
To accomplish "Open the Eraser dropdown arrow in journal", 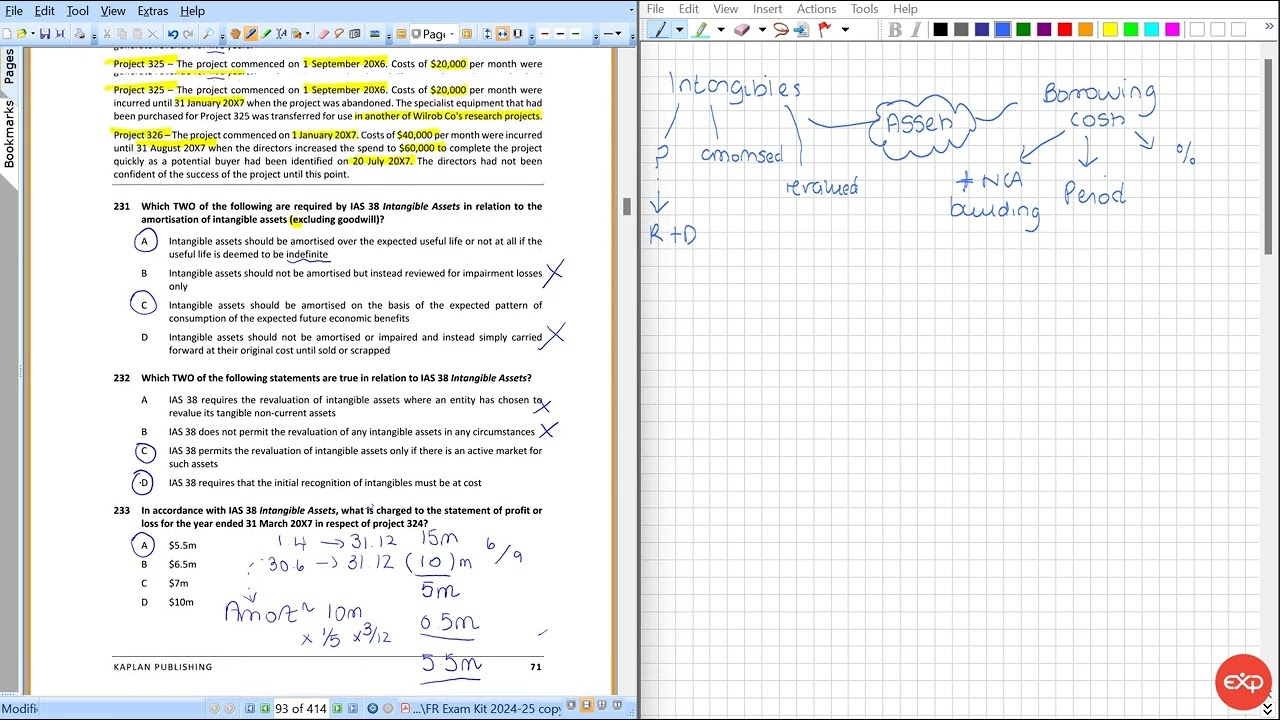I will coord(762,30).
